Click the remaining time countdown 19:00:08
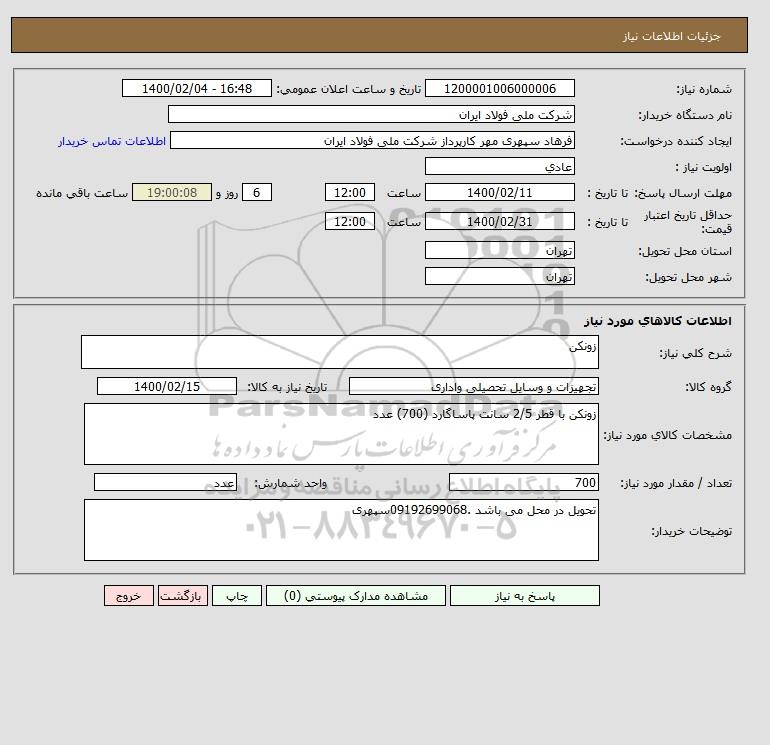Screen dimensions: 770x745 [172, 193]
